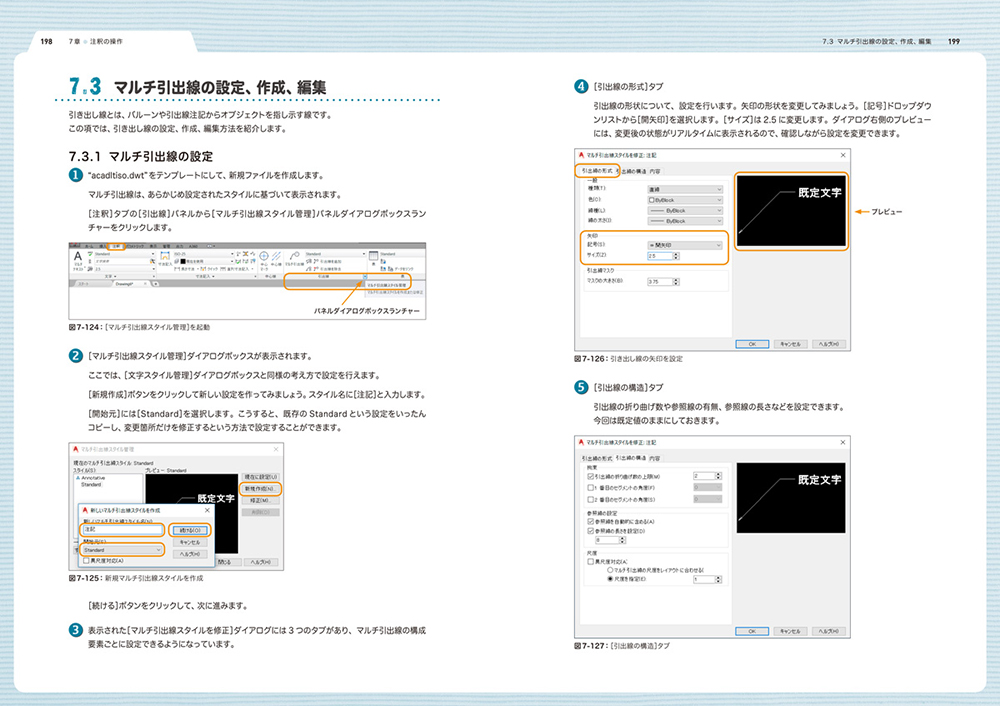This screenshot has width=1000, height=706.
Task: Open the 線の太さ ByBlock lineweight dropdown
Action: tap(685, 221)
